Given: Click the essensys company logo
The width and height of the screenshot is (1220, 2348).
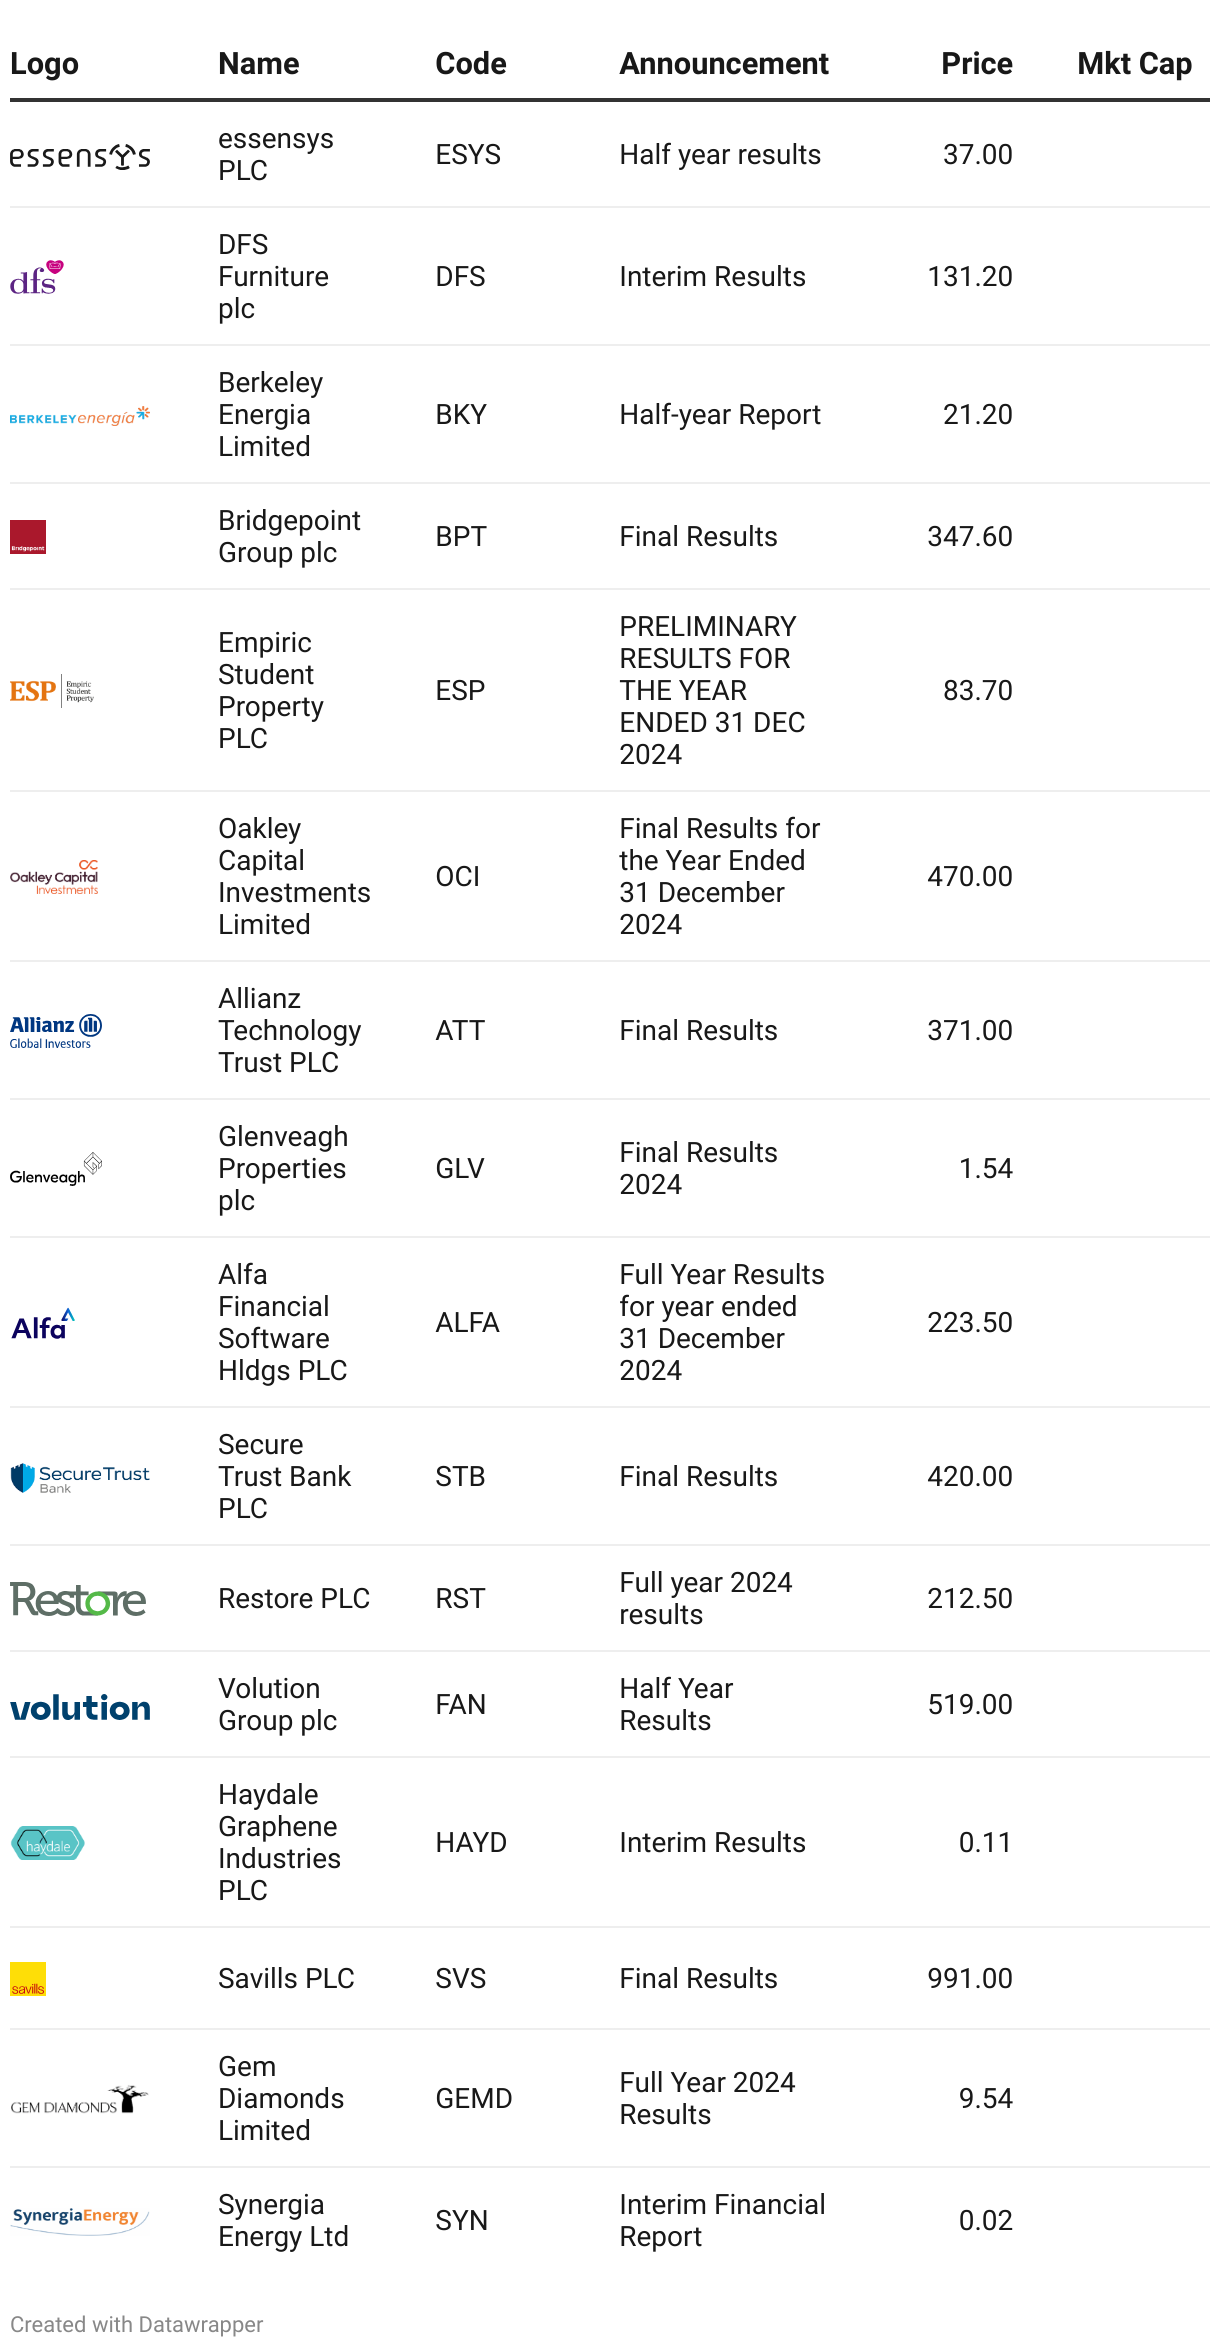Looking at the screenshot, I should click(80, 156).
